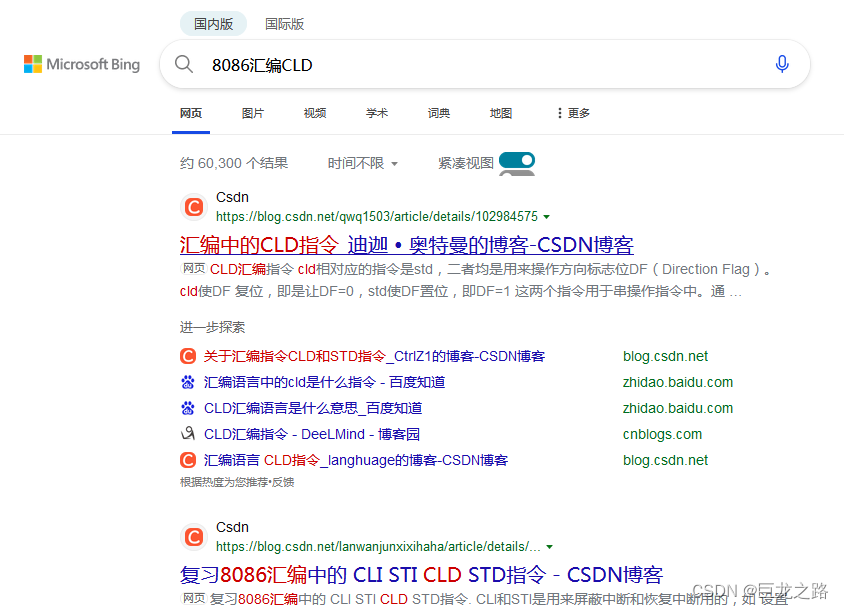
Task: Open the result titled 汇编中的CLD指令 迪迦•奥特曼的博客
Action: pos(407,245)
